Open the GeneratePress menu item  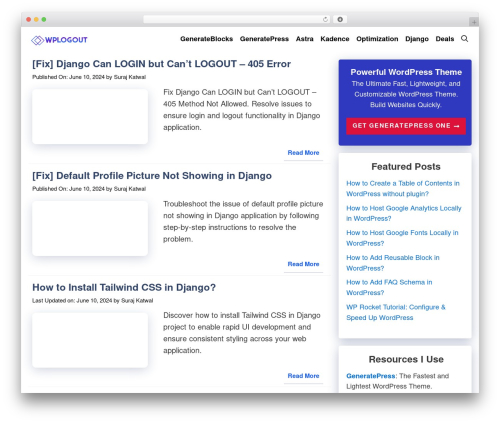tap(264, 39)
